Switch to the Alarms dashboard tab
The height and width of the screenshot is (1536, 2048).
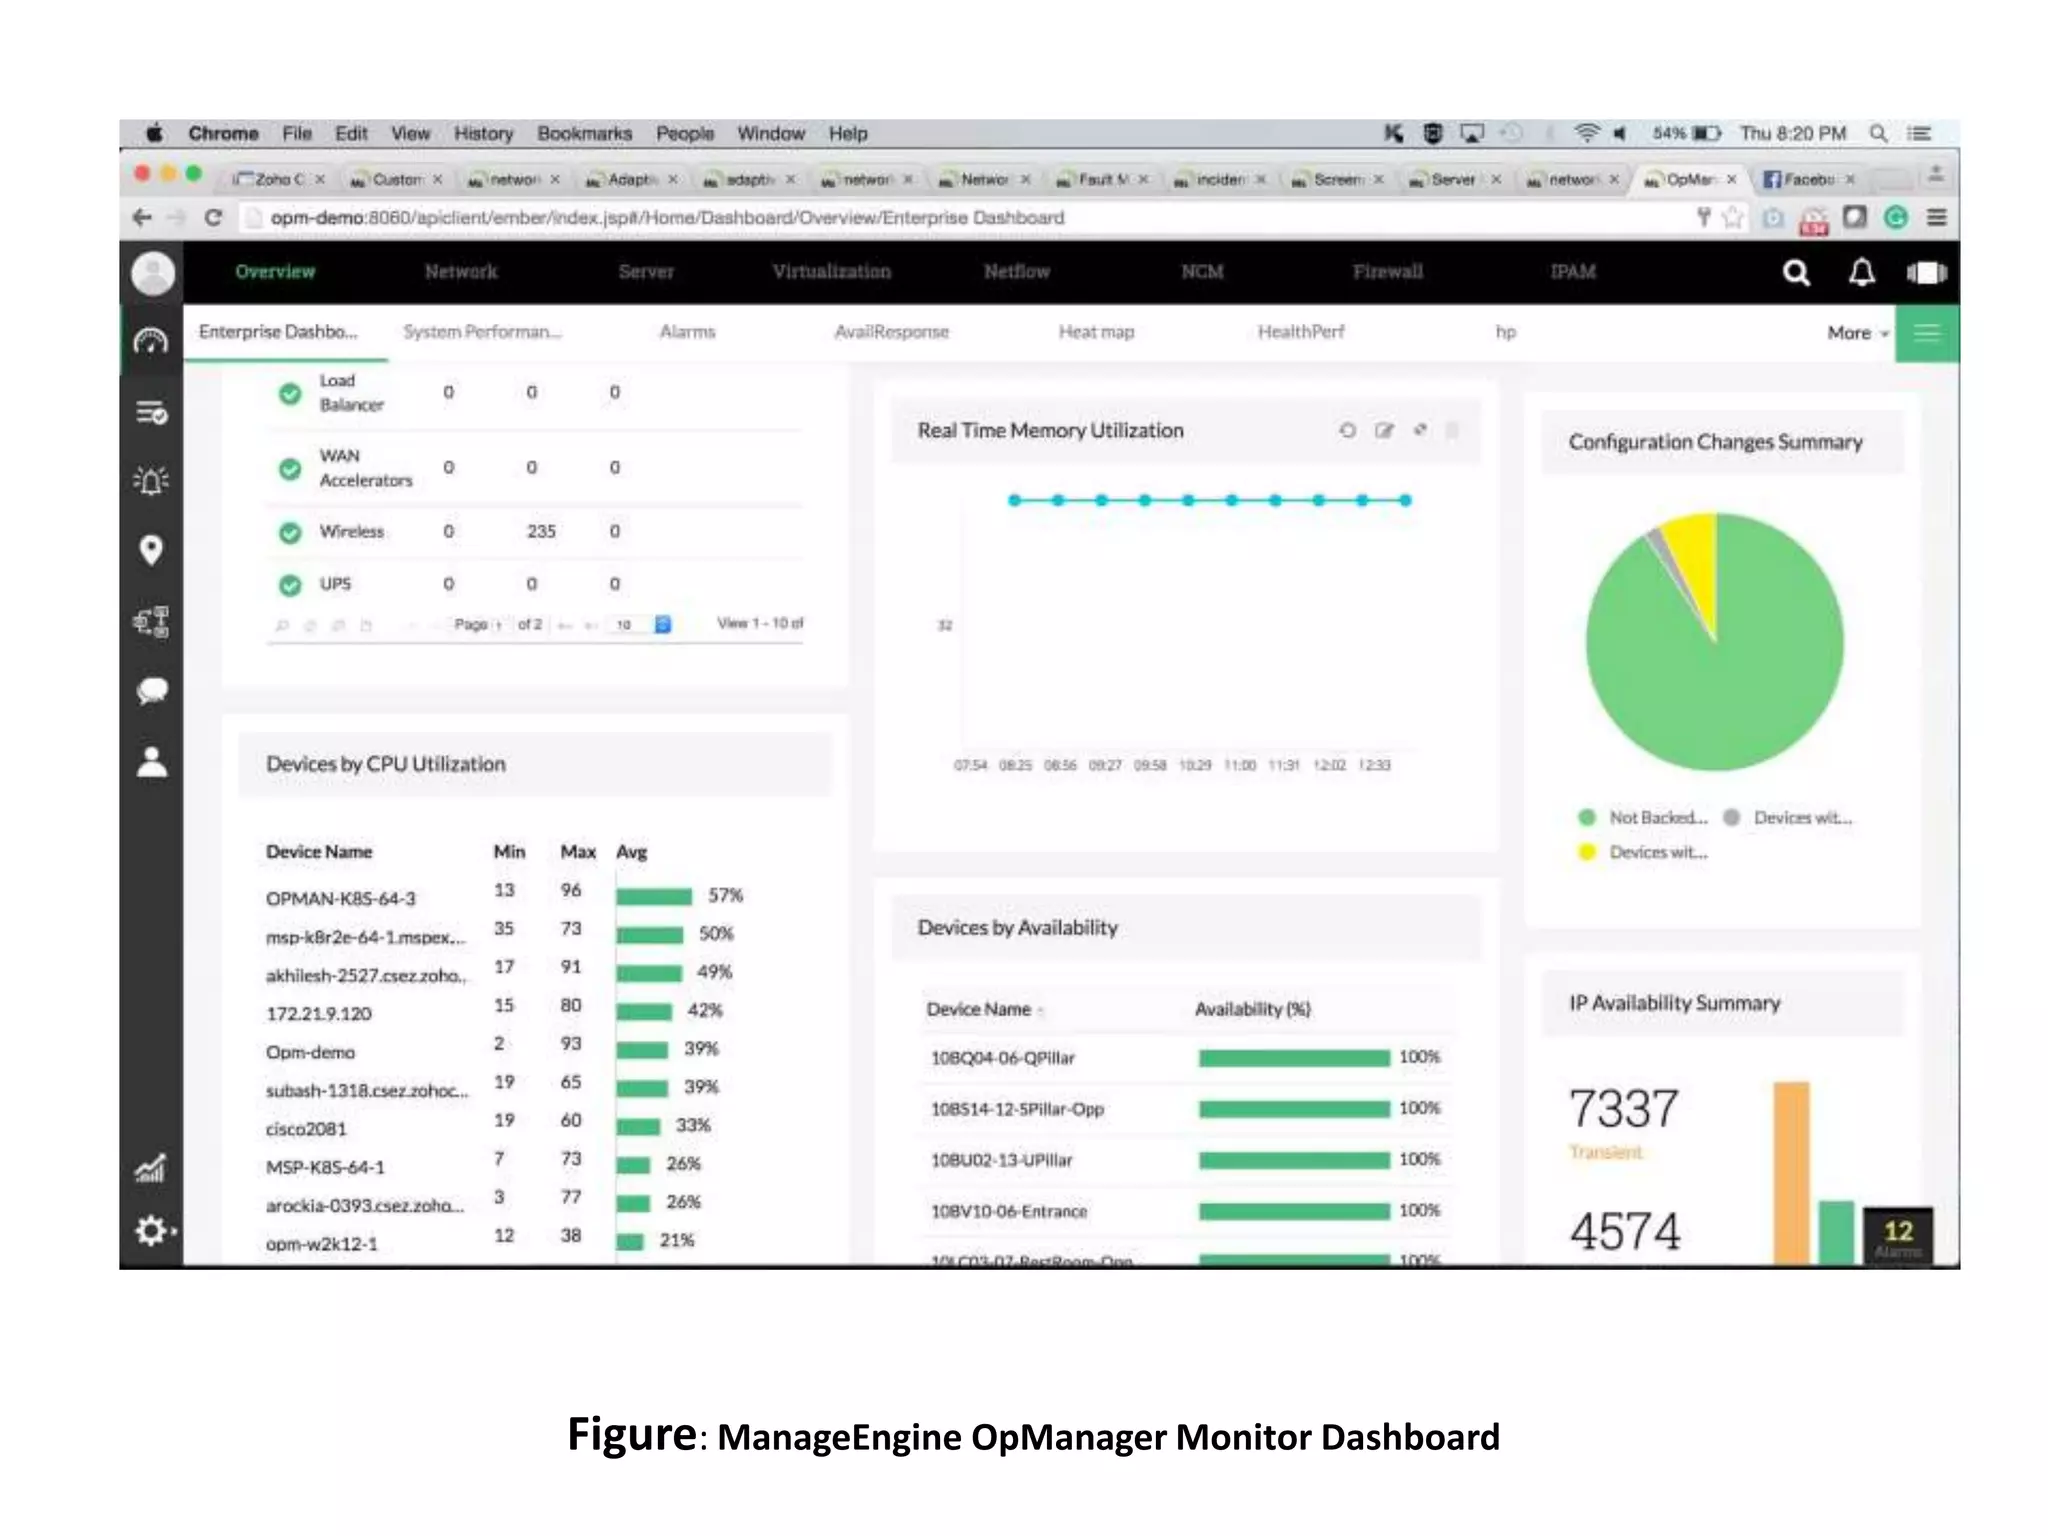point(687,332)
